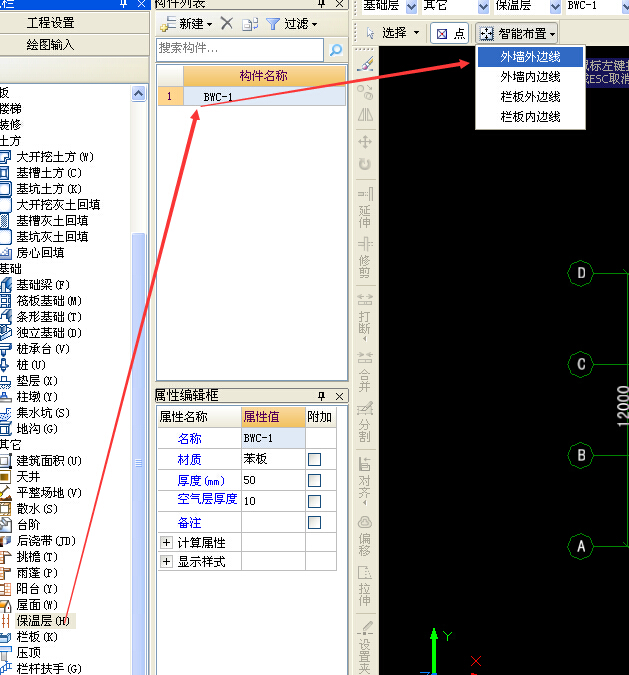
Task: Open the 新建 dropdown arrow
Action: point(210,24)
